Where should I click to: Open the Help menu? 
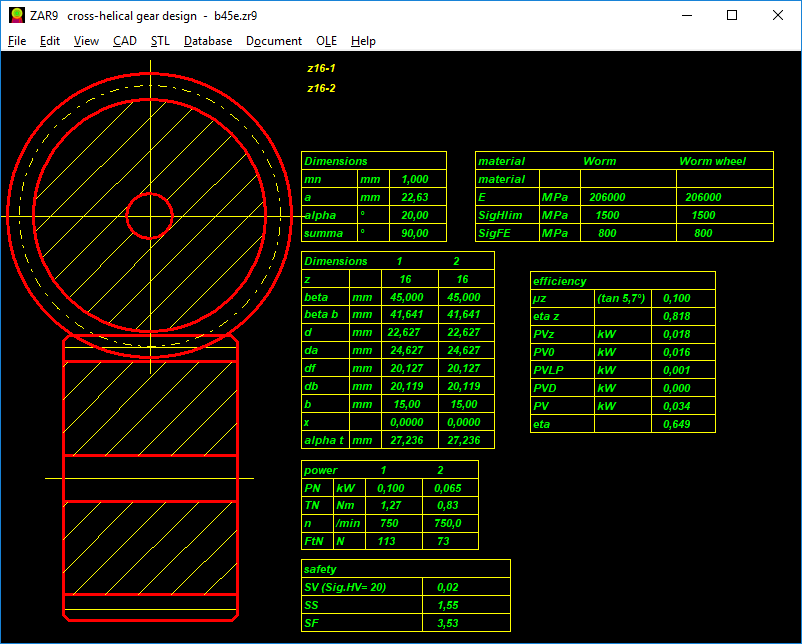tap(363, 41)
